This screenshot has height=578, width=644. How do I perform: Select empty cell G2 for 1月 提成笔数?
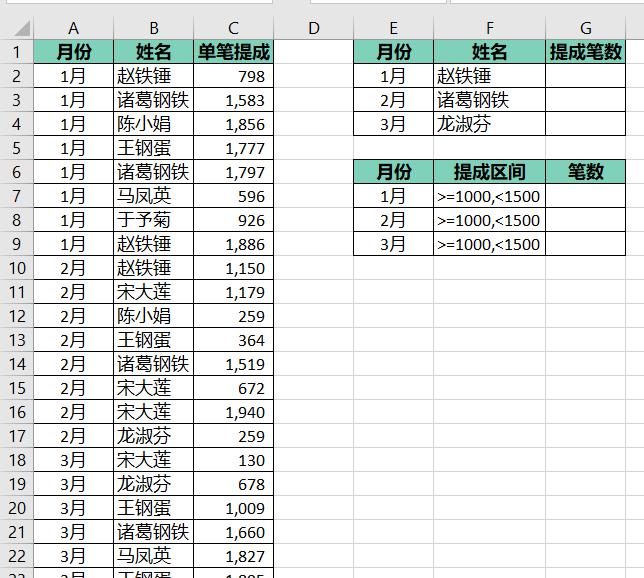[x=585, y=76]
